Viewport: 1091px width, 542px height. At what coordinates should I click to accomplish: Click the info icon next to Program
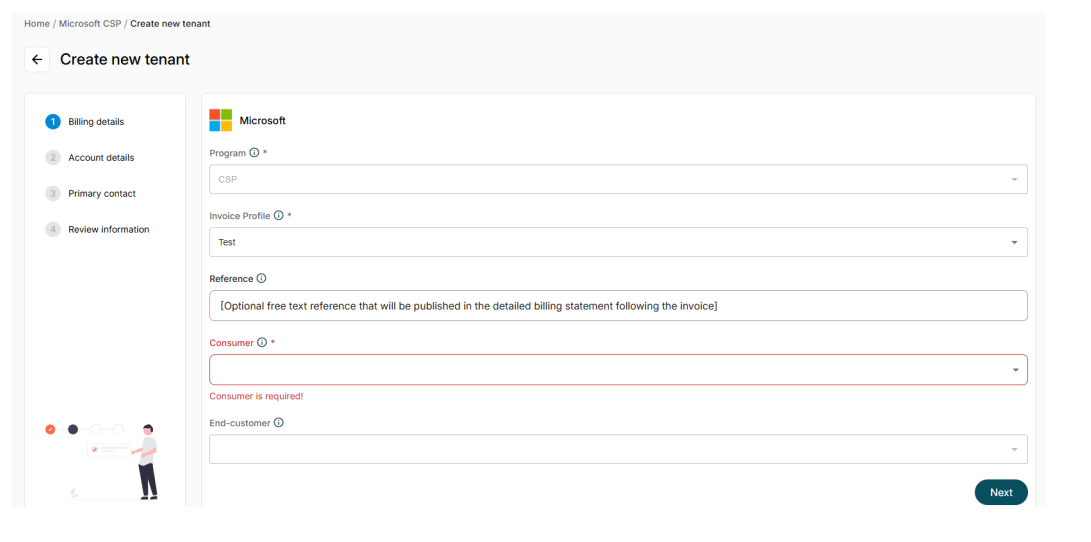point(254,152)
